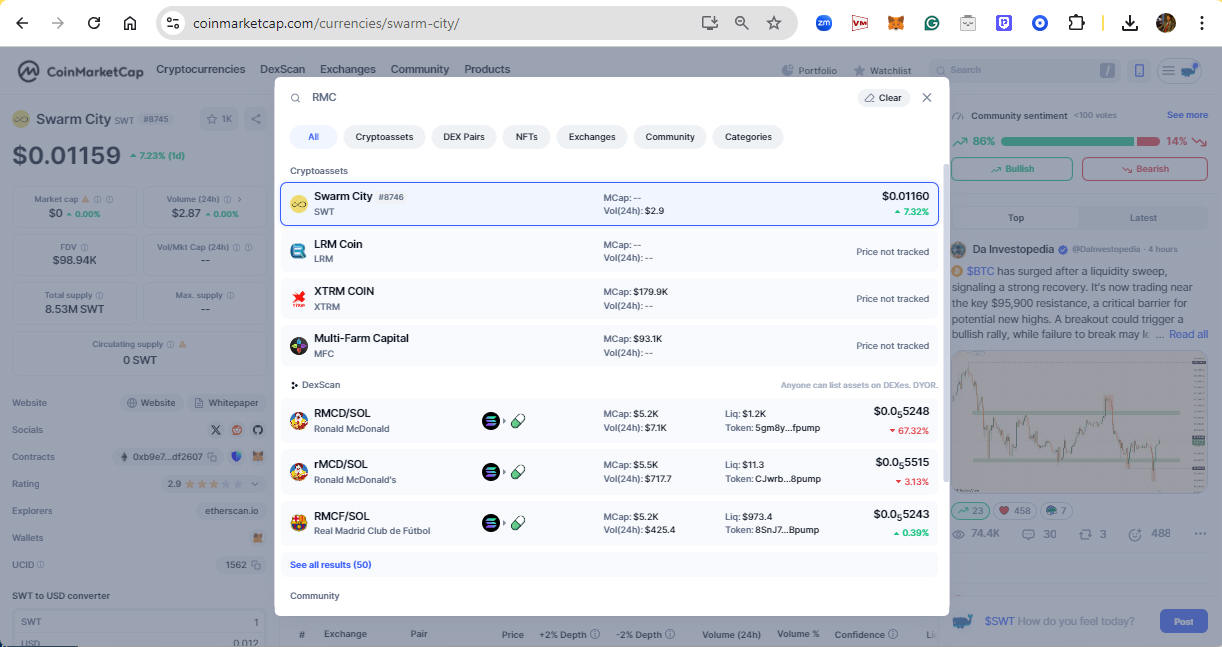This screenshot has width=1222, height=647.
Task: Click the share icon beside Swarm City
Action: point(255,119)
